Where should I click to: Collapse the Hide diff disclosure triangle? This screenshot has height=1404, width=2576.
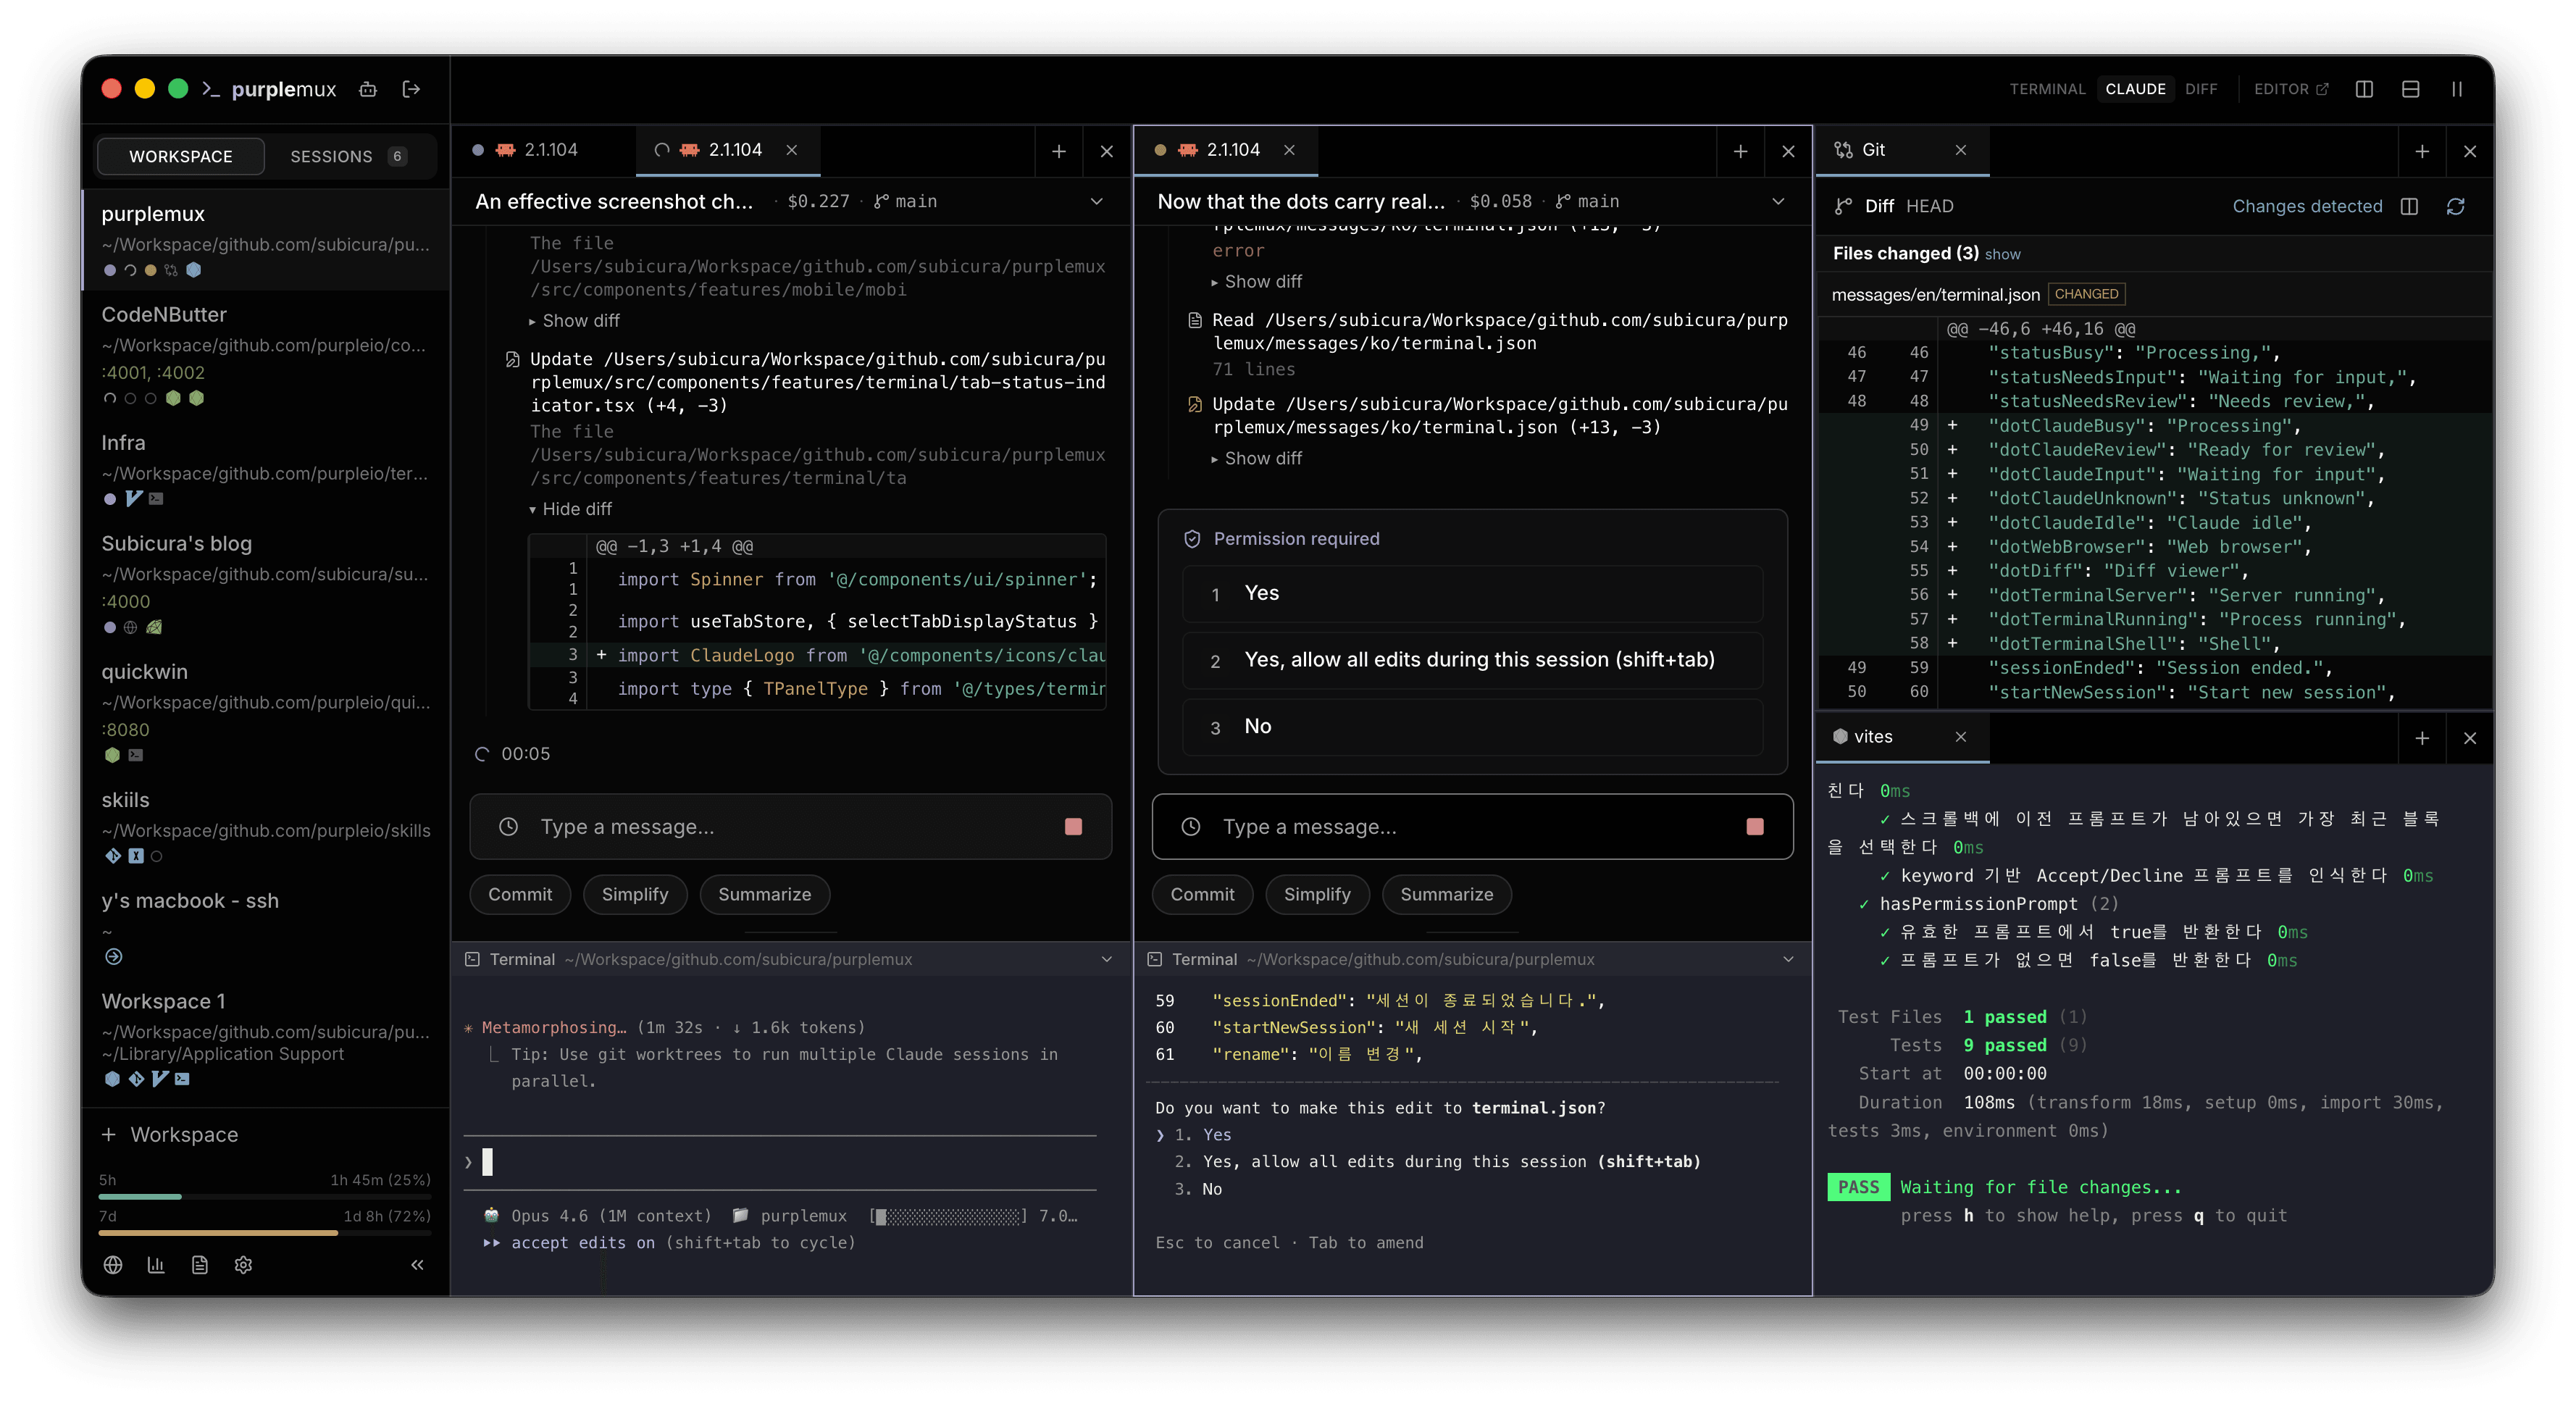(533, 509)
